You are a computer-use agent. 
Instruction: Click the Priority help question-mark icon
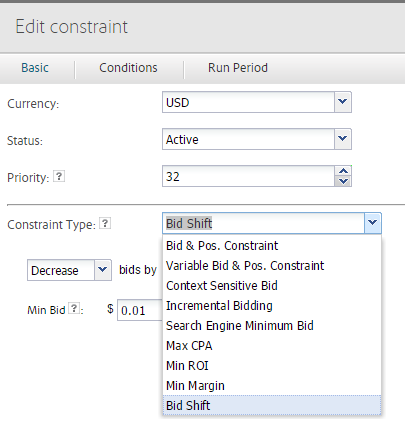pyautogui.click(x=59, y=176)
